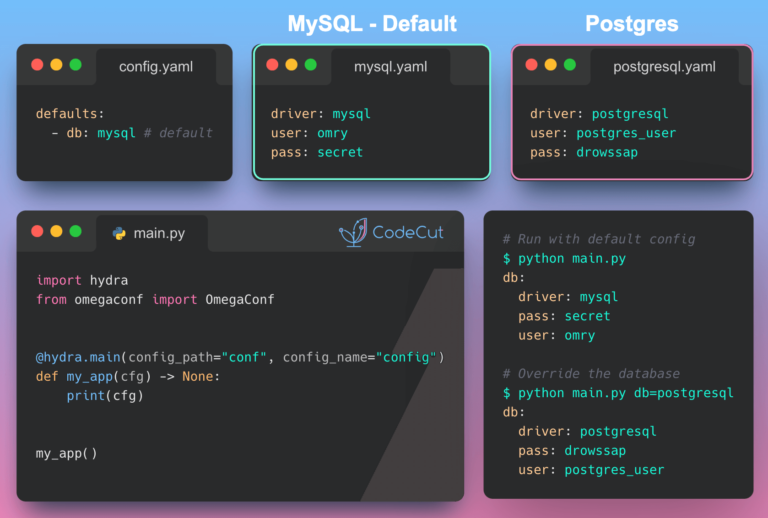The width and height of the screenshot is (768, 518).
Task: Click 'user: omry' in terminal output
Action: [557, 335]
